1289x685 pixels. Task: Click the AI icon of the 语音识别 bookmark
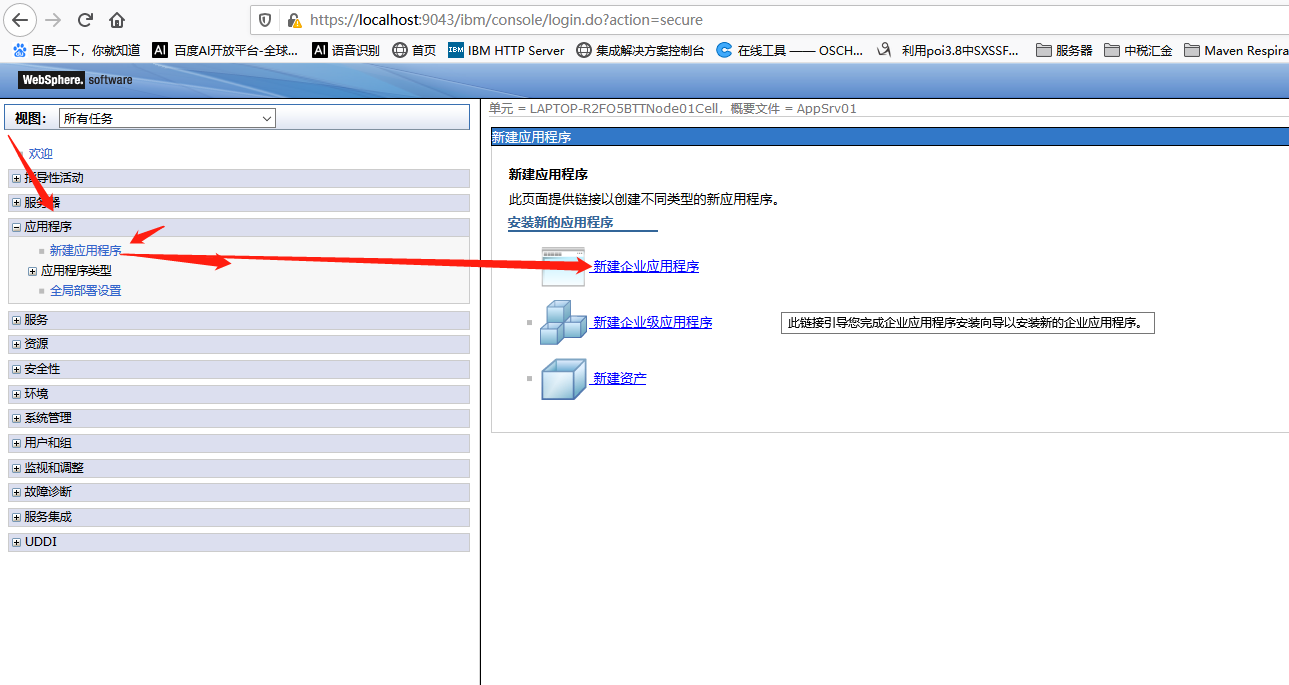(320, 50)
